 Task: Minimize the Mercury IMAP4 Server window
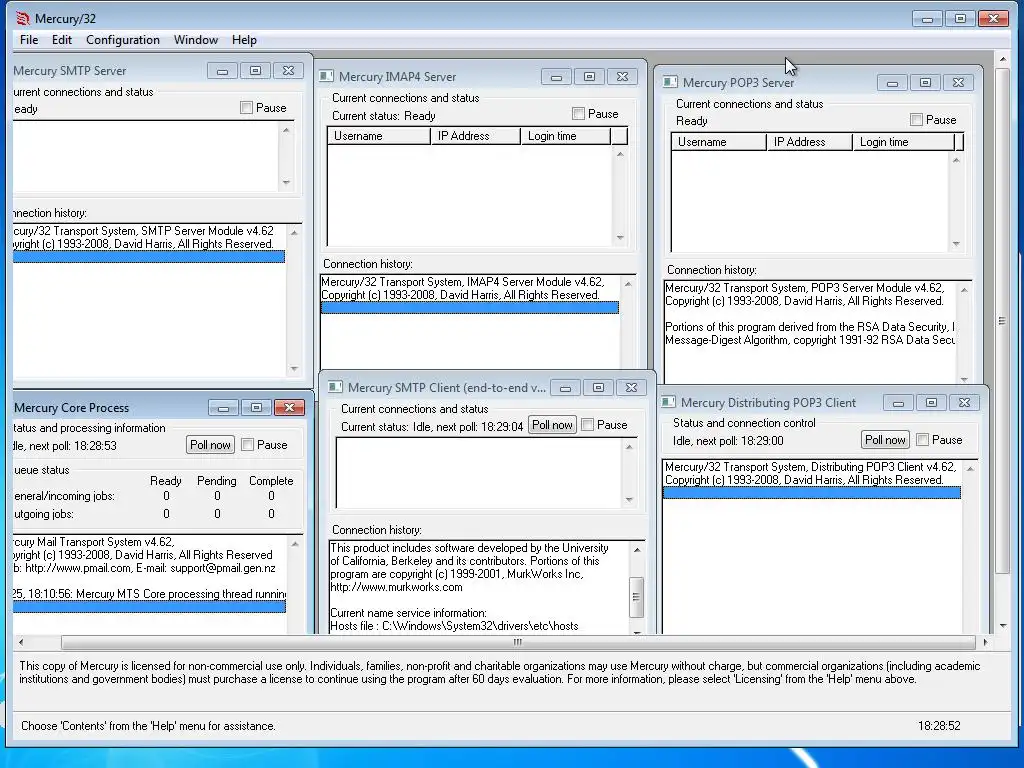pos(556,77)
